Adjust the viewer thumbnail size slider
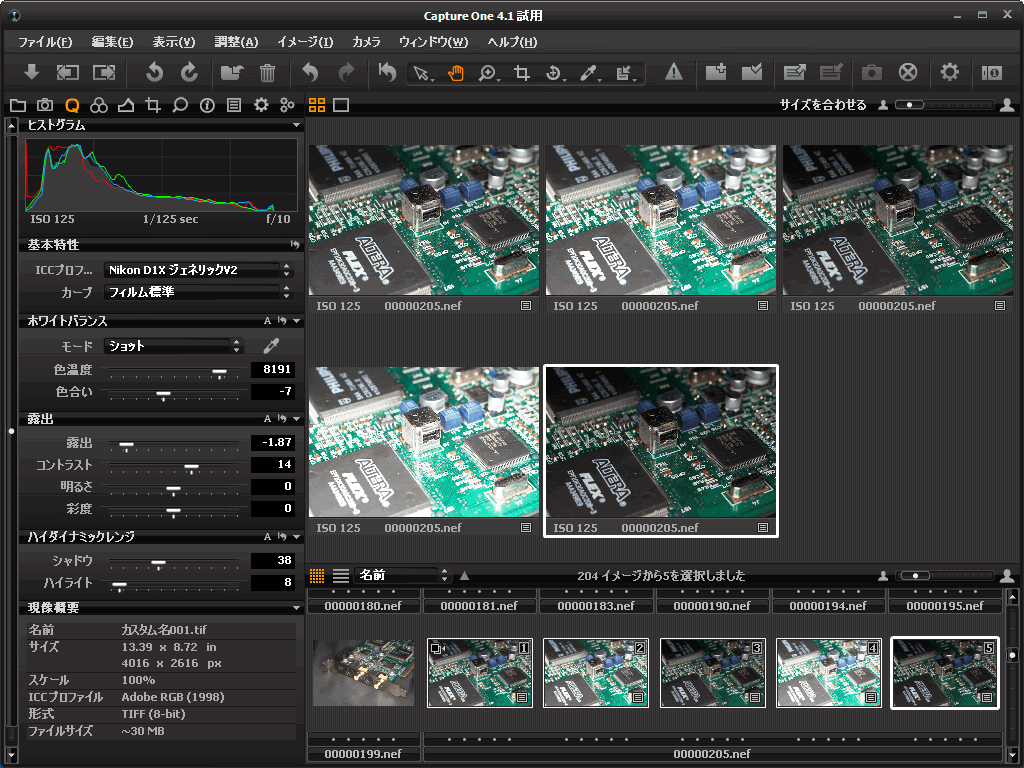 (x=910, y=104)
